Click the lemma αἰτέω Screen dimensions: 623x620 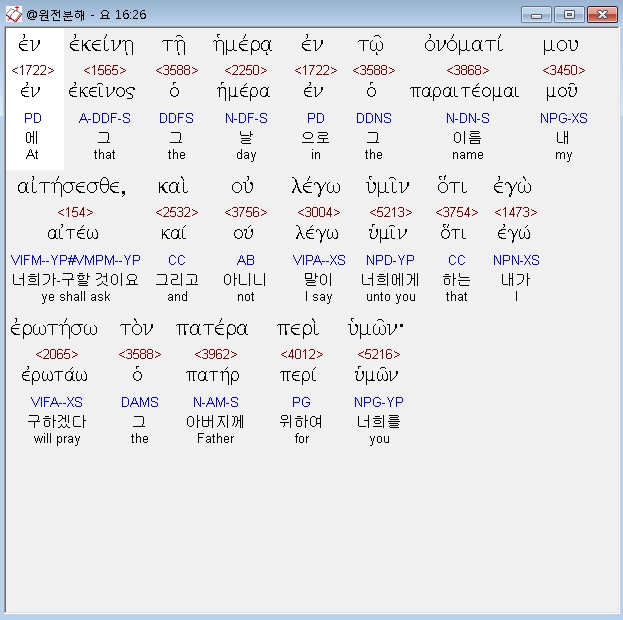(73, 233)
